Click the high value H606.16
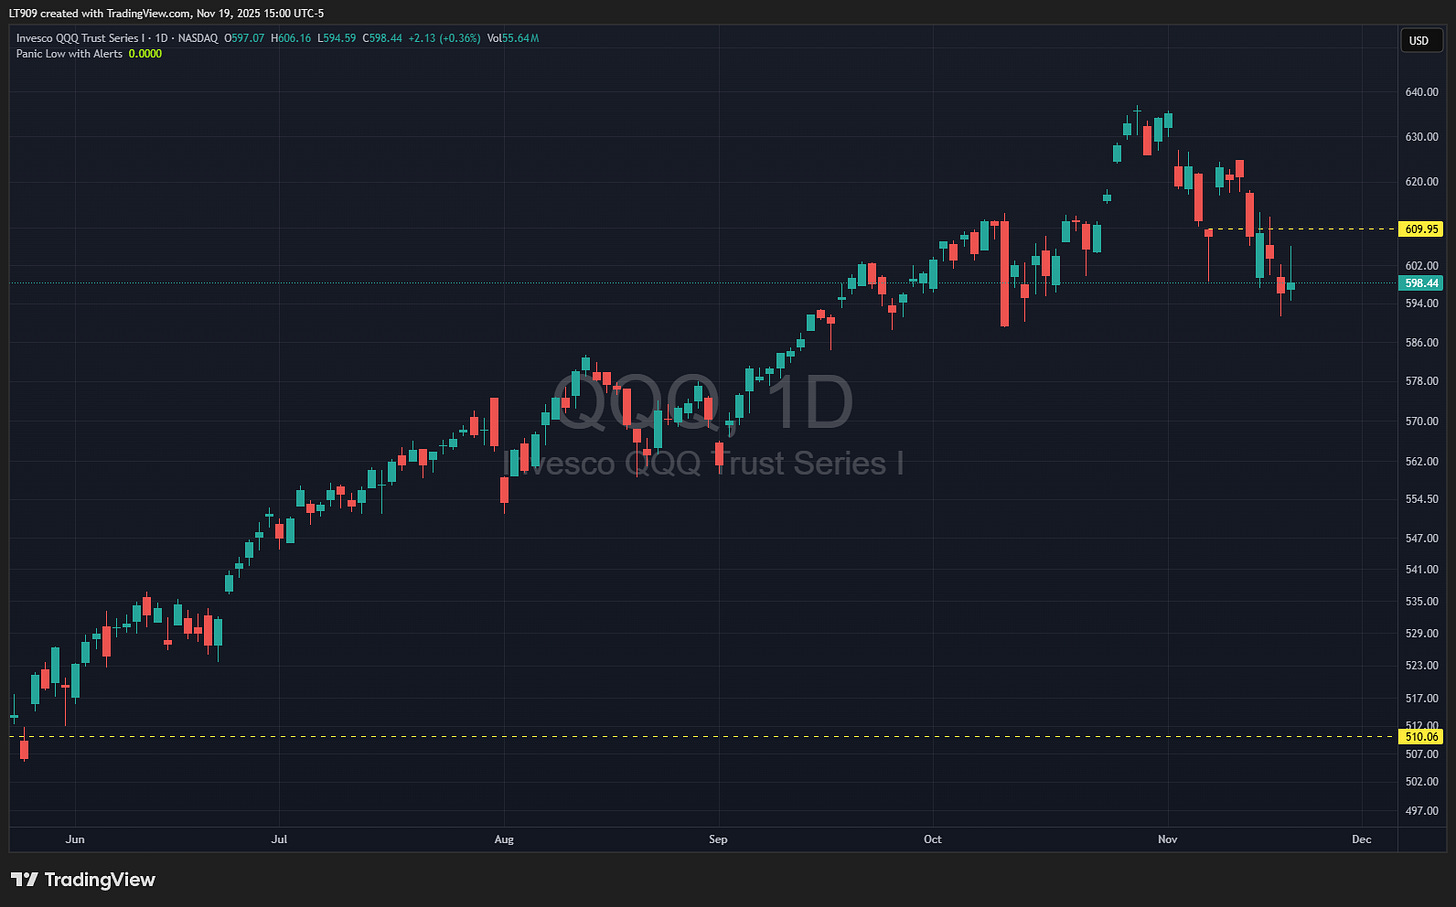The width and height of the screenshot is (1456, 907). (291, 38)
